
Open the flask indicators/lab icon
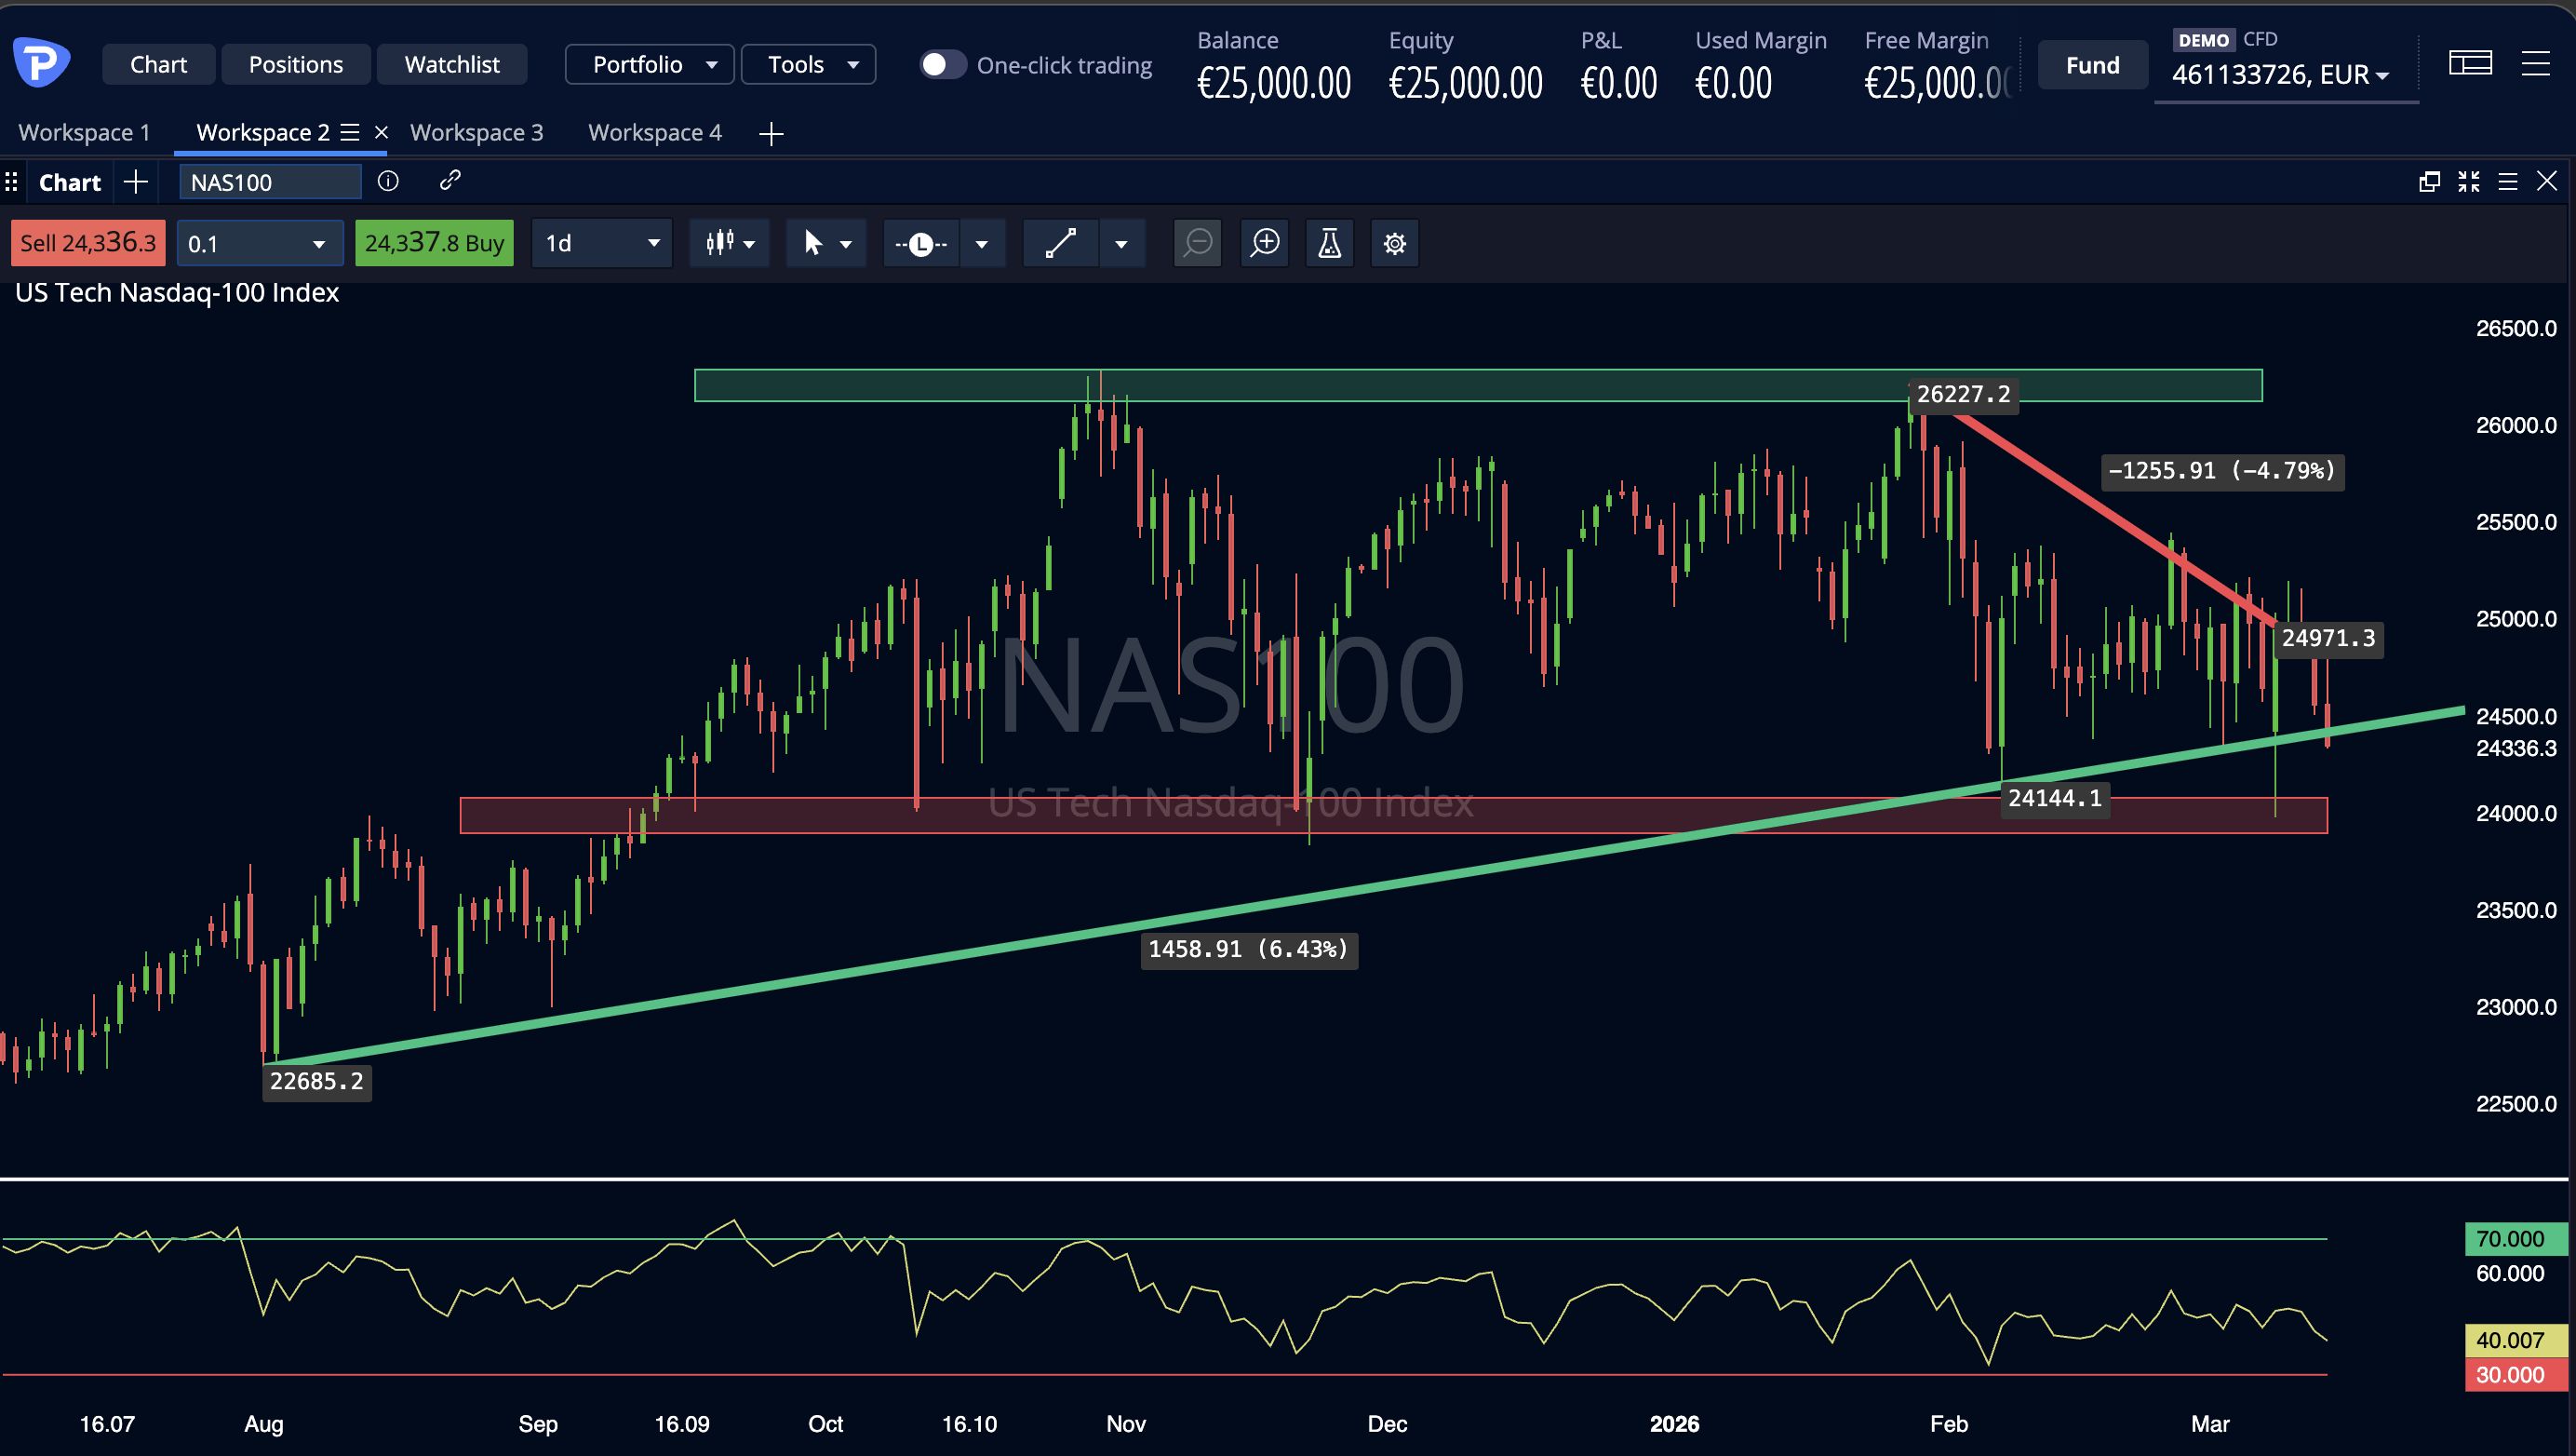click(x=1330, y=243)
